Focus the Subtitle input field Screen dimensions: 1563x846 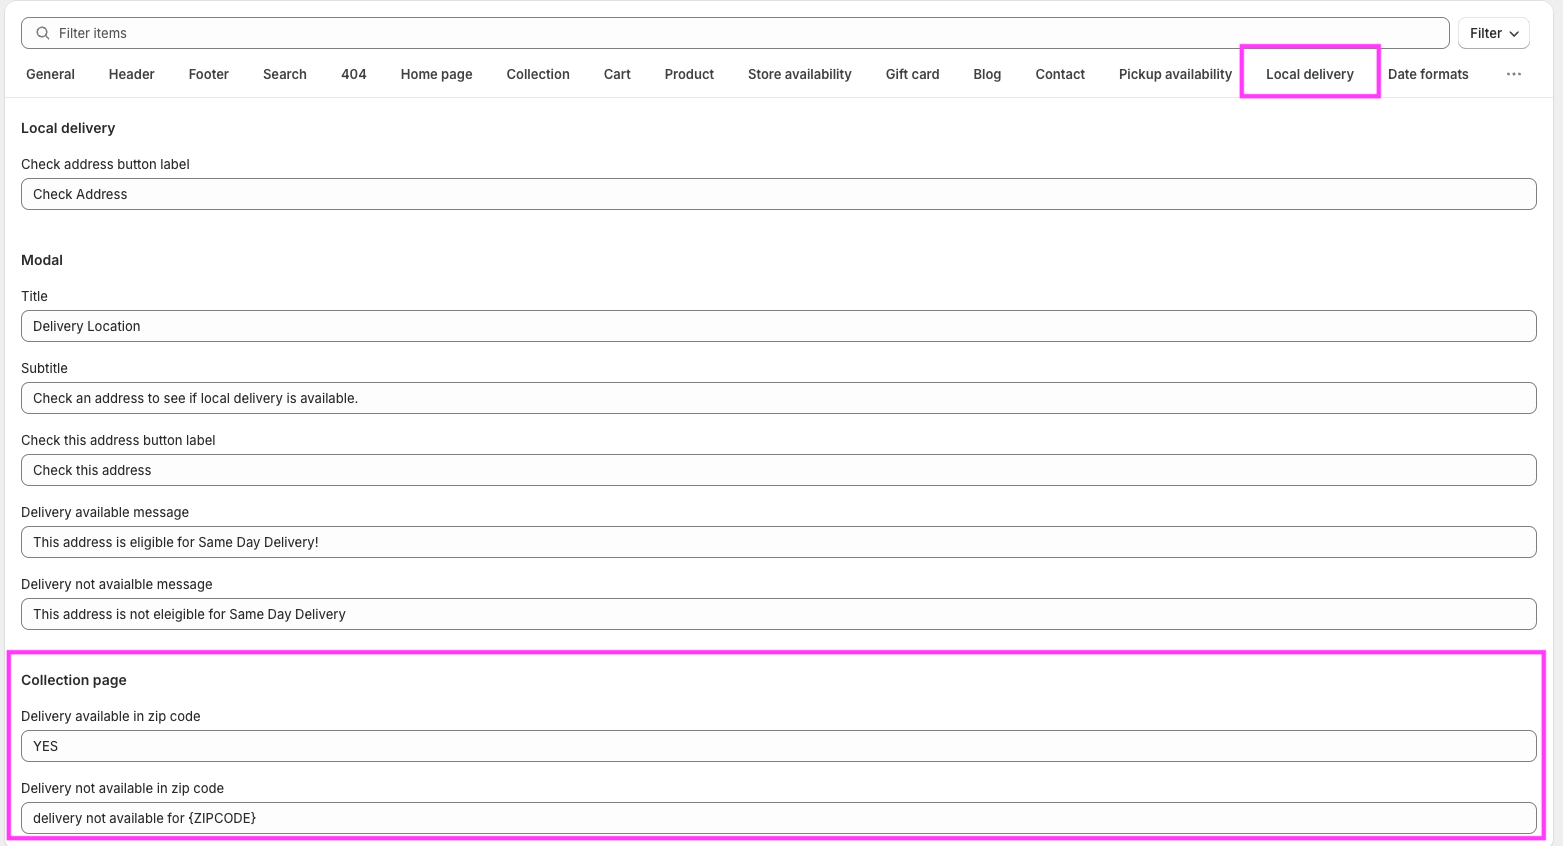[x=778, y=398]
